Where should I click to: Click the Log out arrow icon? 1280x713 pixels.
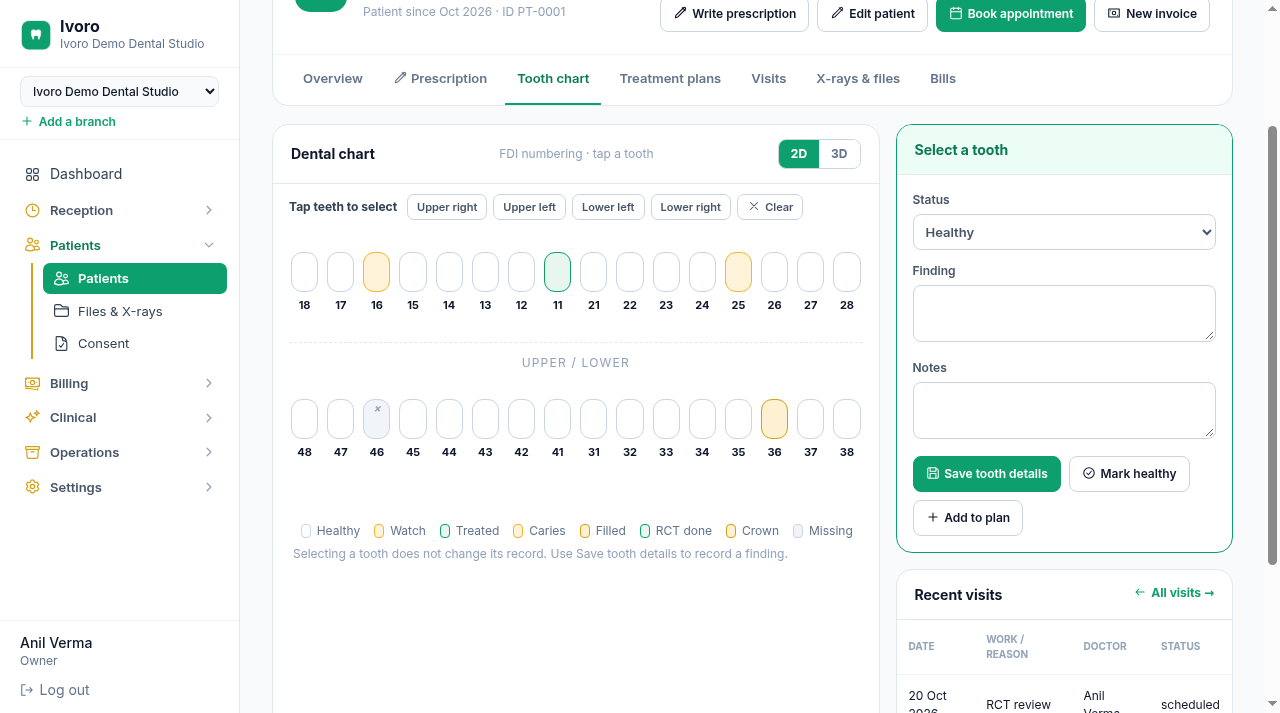27,690
